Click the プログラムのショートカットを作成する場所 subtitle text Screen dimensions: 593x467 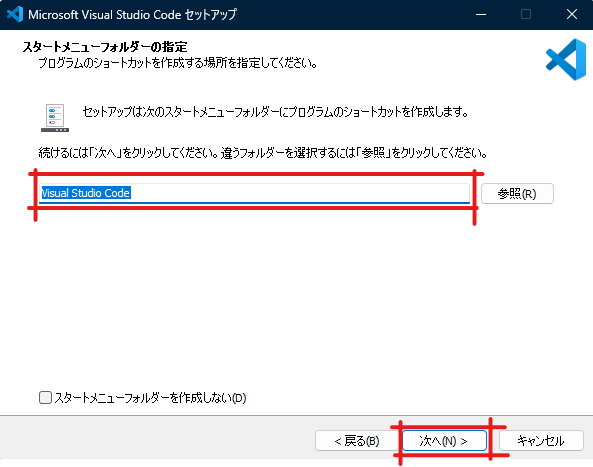click(177, 63)
